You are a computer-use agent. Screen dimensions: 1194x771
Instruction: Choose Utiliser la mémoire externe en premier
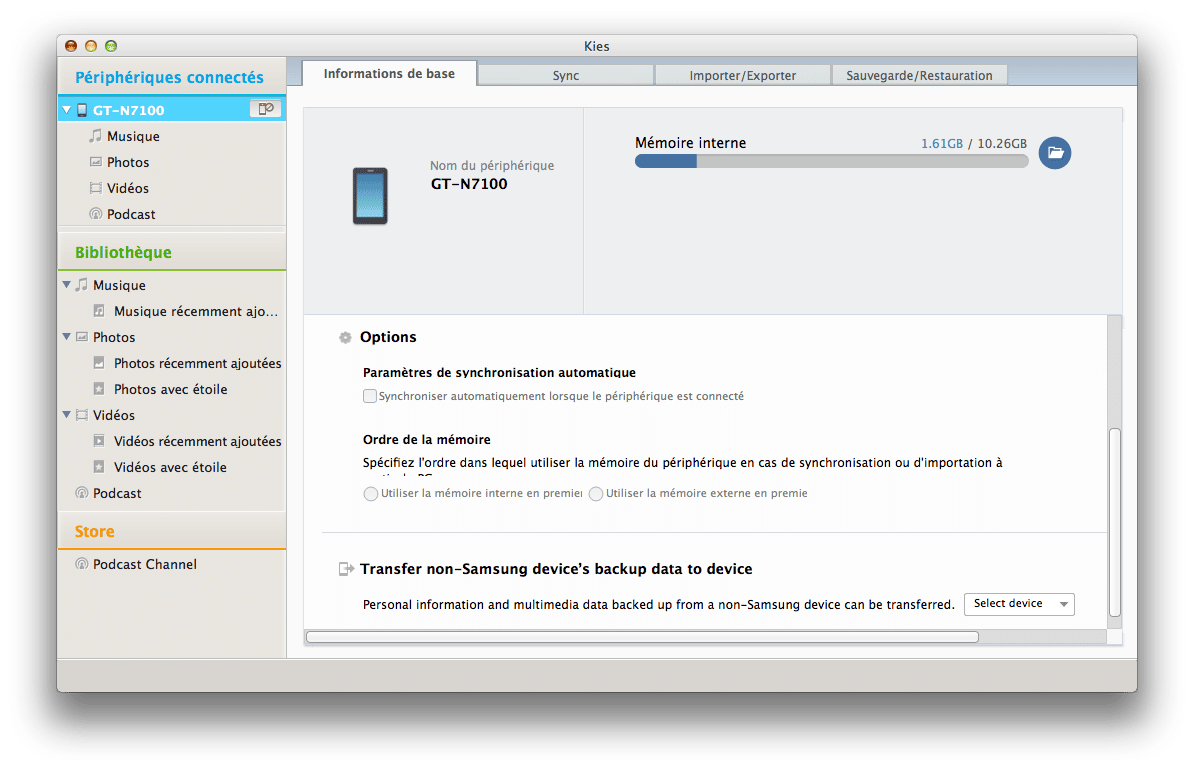click(x=596, y=494)
